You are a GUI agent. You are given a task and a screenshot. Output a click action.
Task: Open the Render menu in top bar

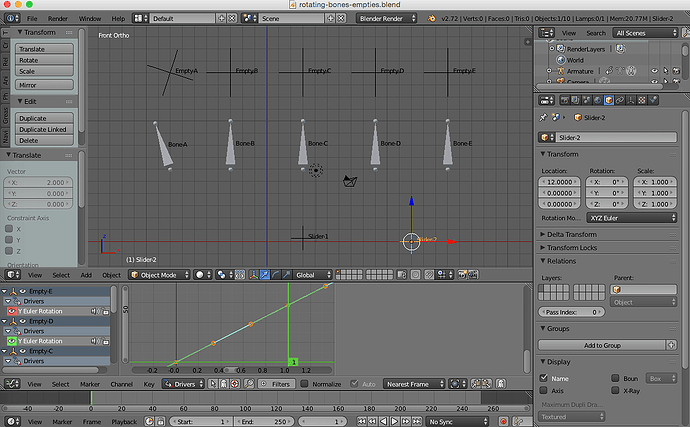click(x=58, y=18)
